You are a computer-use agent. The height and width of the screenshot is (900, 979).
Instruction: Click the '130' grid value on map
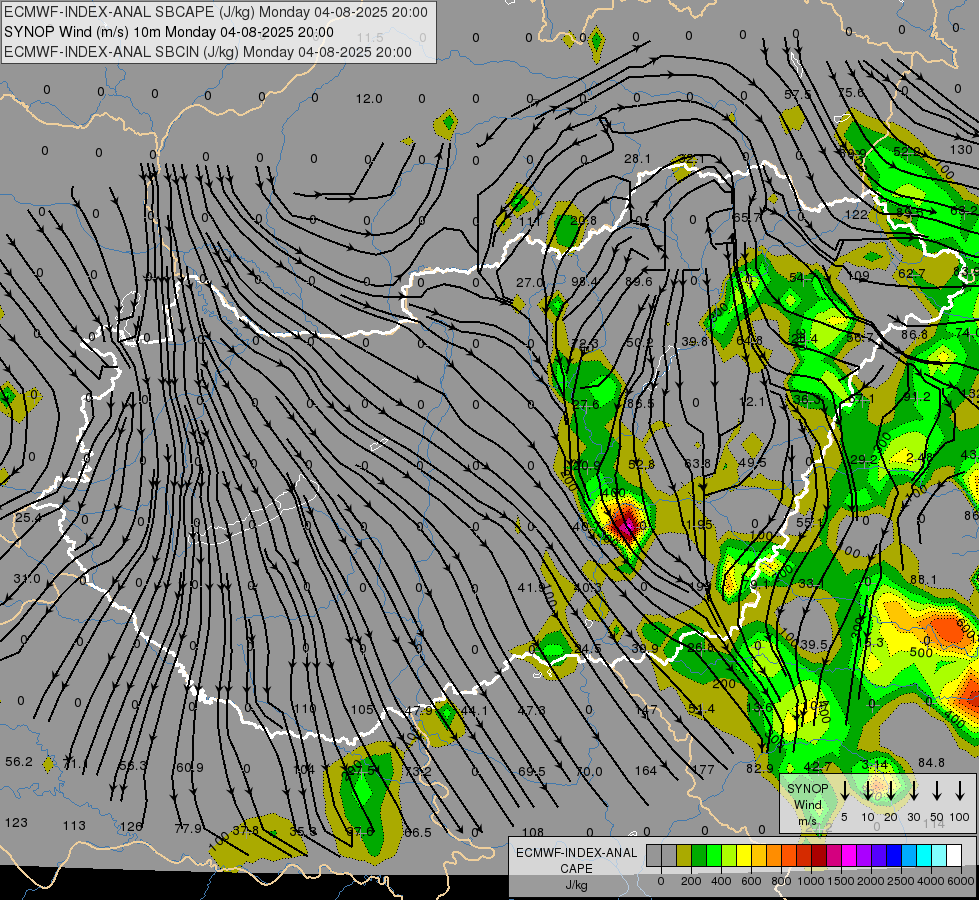click(962, 149)
